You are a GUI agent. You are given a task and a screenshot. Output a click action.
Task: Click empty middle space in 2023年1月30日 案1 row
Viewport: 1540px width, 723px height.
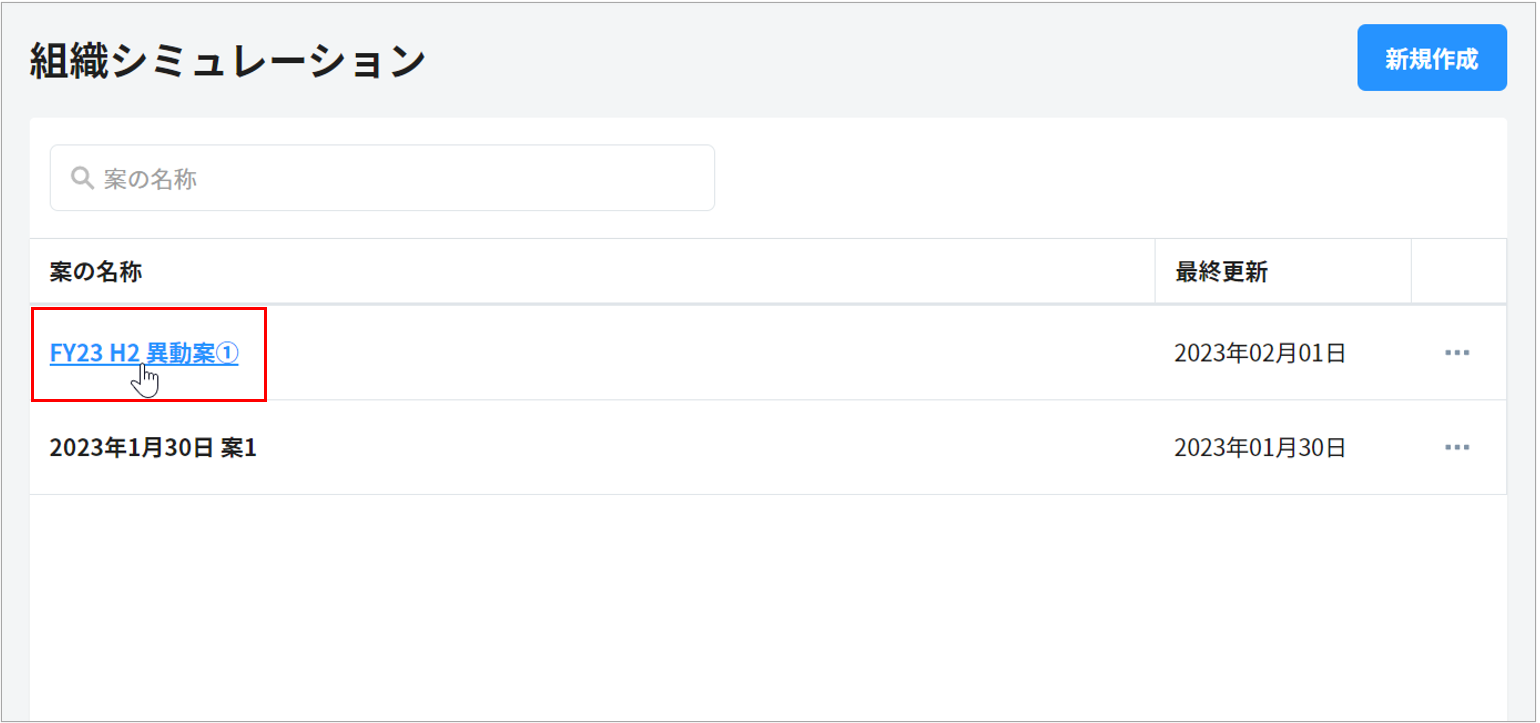[x=700, y=448]
